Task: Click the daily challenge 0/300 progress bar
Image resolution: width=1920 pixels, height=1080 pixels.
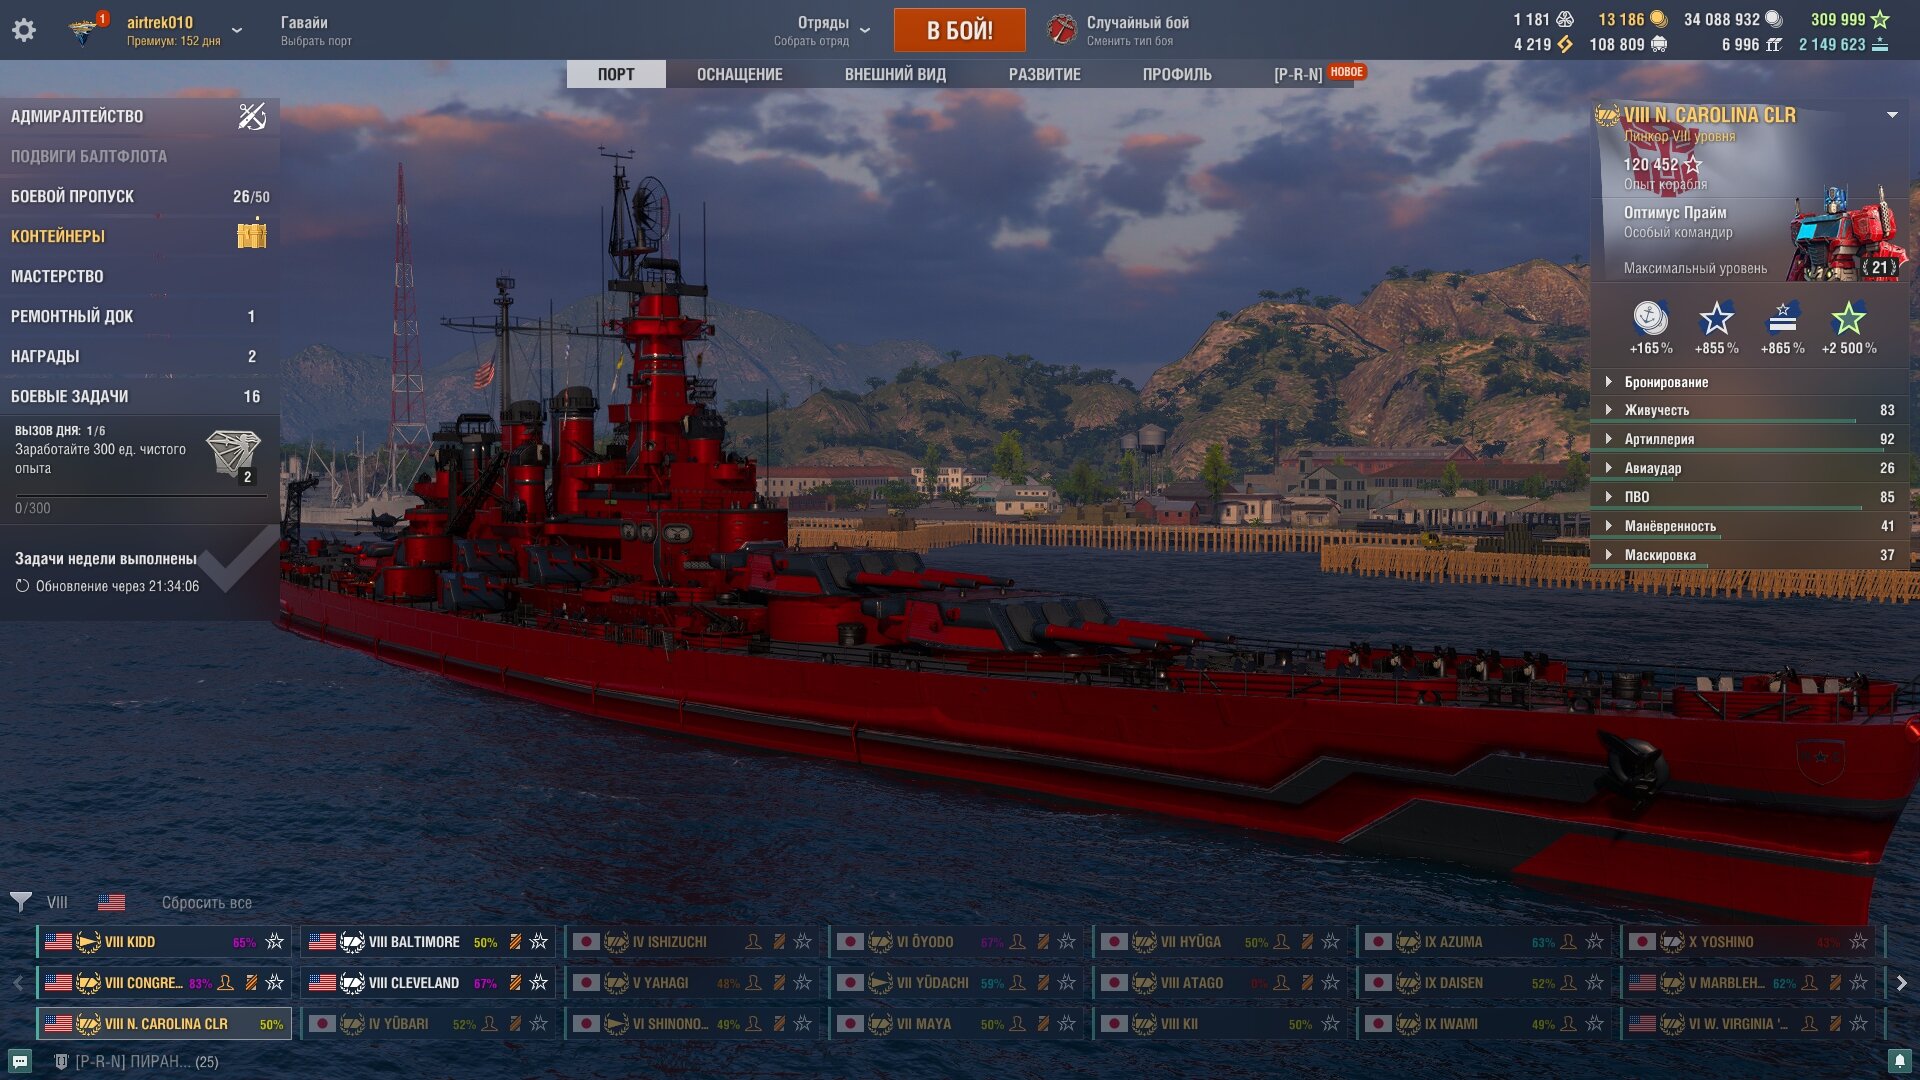Action: coord(141,495)
